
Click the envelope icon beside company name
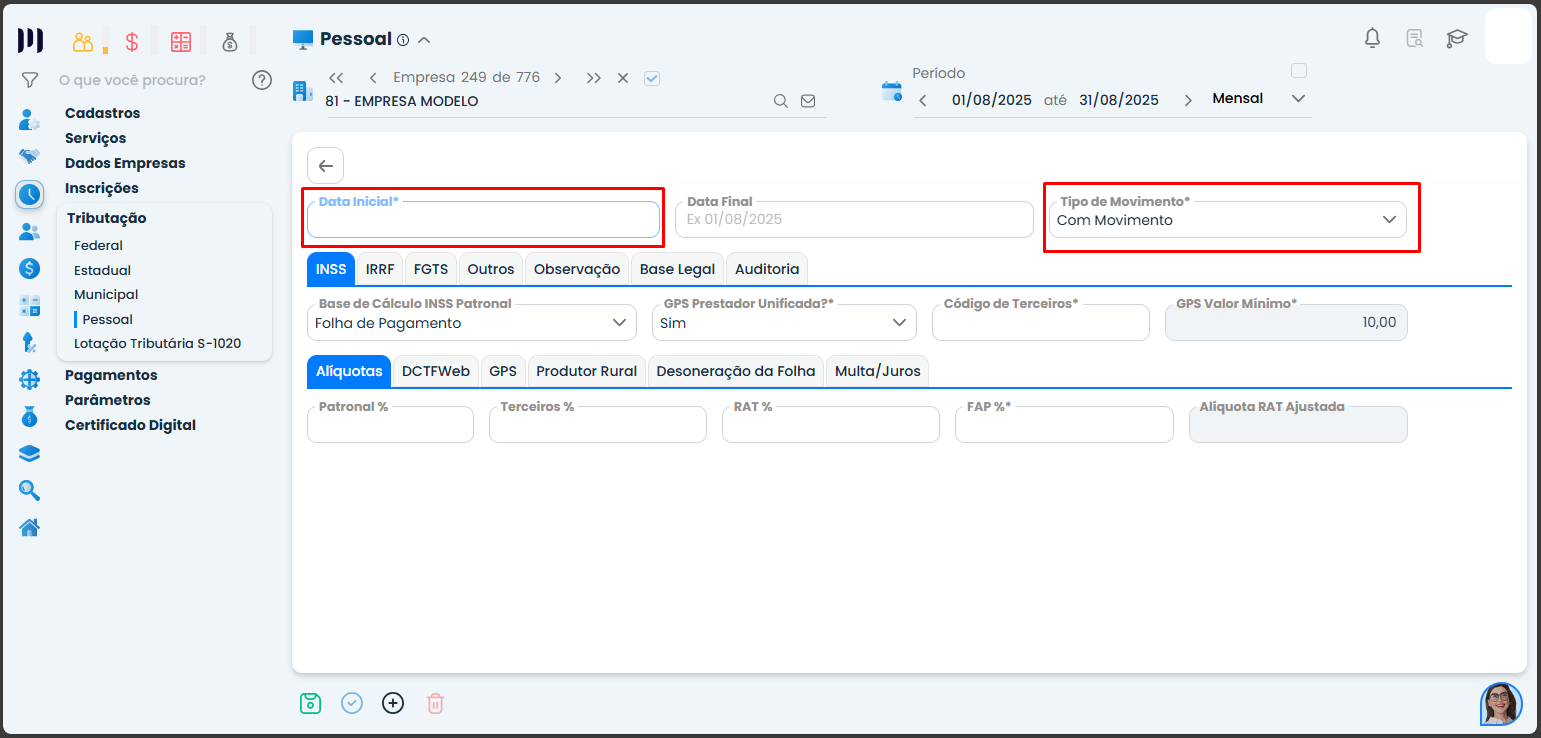pos(808,101)
